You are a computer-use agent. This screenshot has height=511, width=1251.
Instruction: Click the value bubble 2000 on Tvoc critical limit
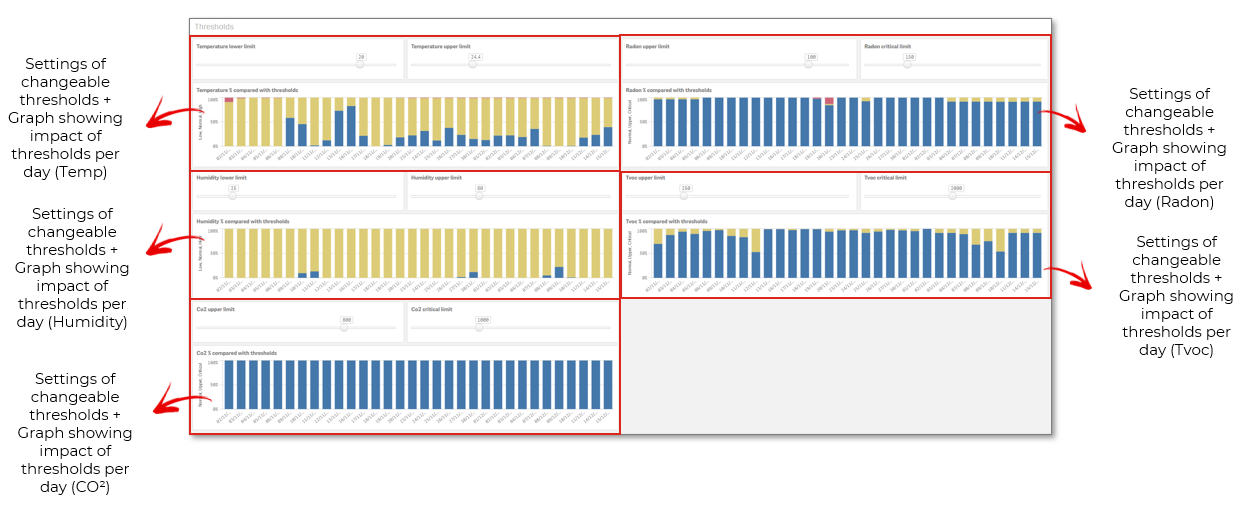click(x=956, y=188)
